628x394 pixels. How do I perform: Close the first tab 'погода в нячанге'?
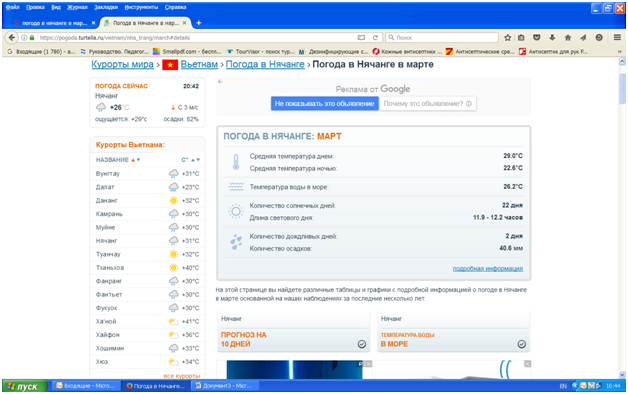(93, 23)
